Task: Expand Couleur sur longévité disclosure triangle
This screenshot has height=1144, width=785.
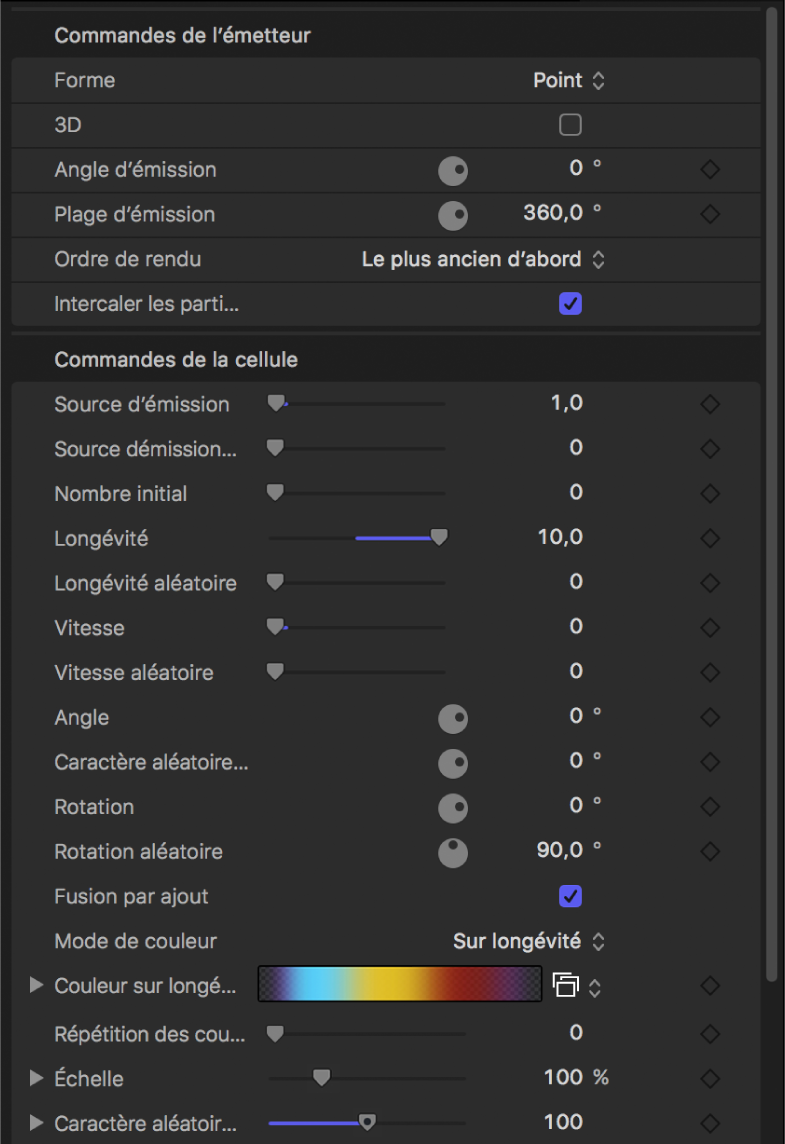Action: click(37, 986)
